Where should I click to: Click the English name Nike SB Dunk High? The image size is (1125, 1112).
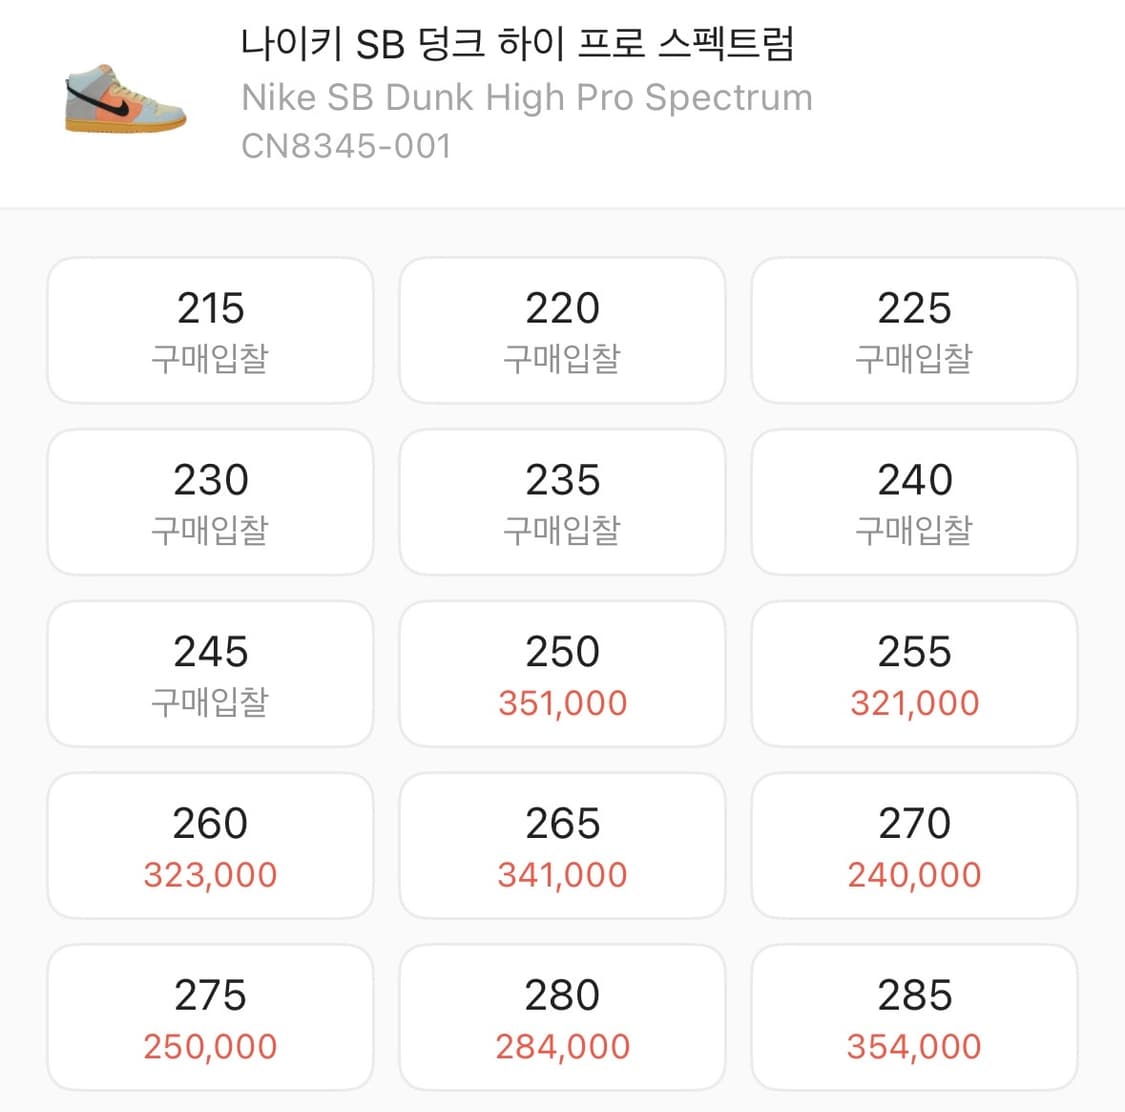[x=525, y=97]
